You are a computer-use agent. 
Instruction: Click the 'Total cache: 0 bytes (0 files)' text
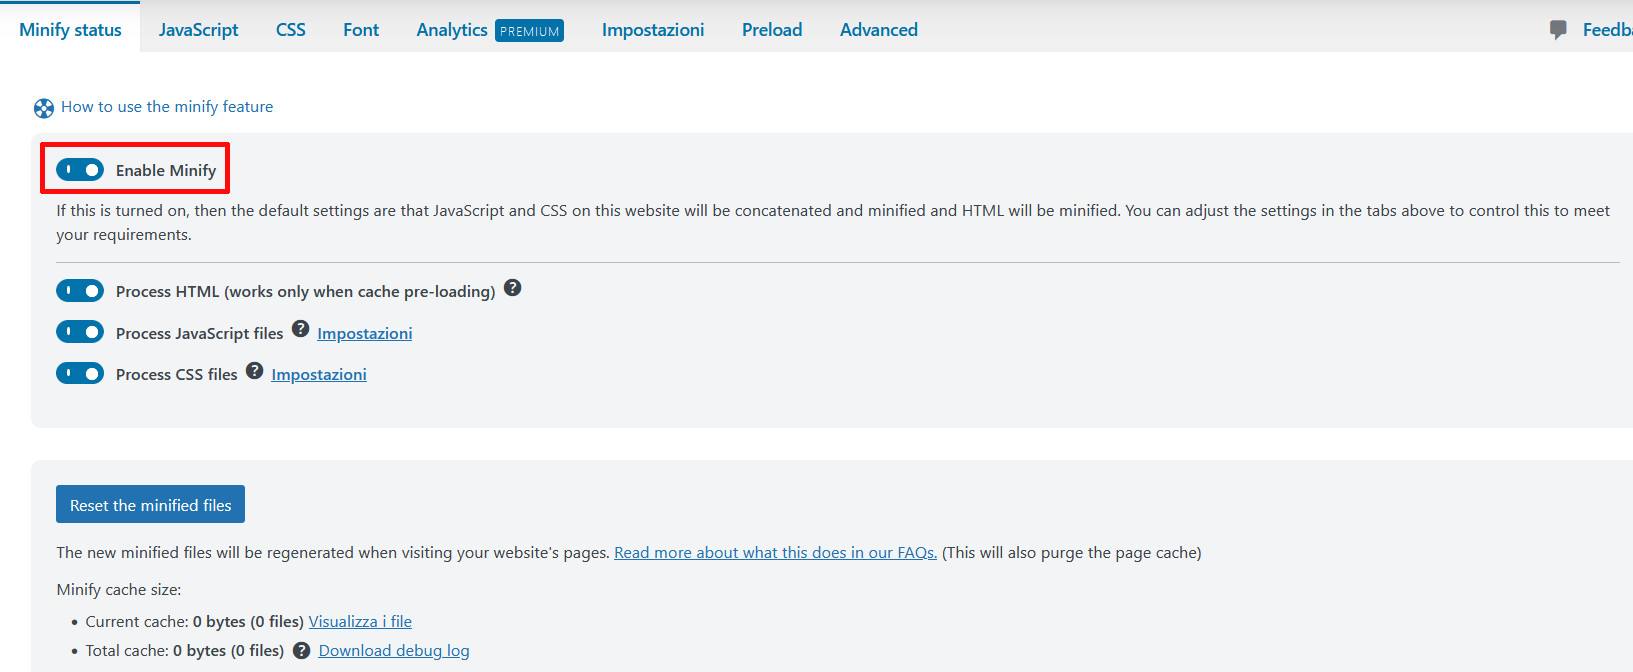[x=185, y=651]
